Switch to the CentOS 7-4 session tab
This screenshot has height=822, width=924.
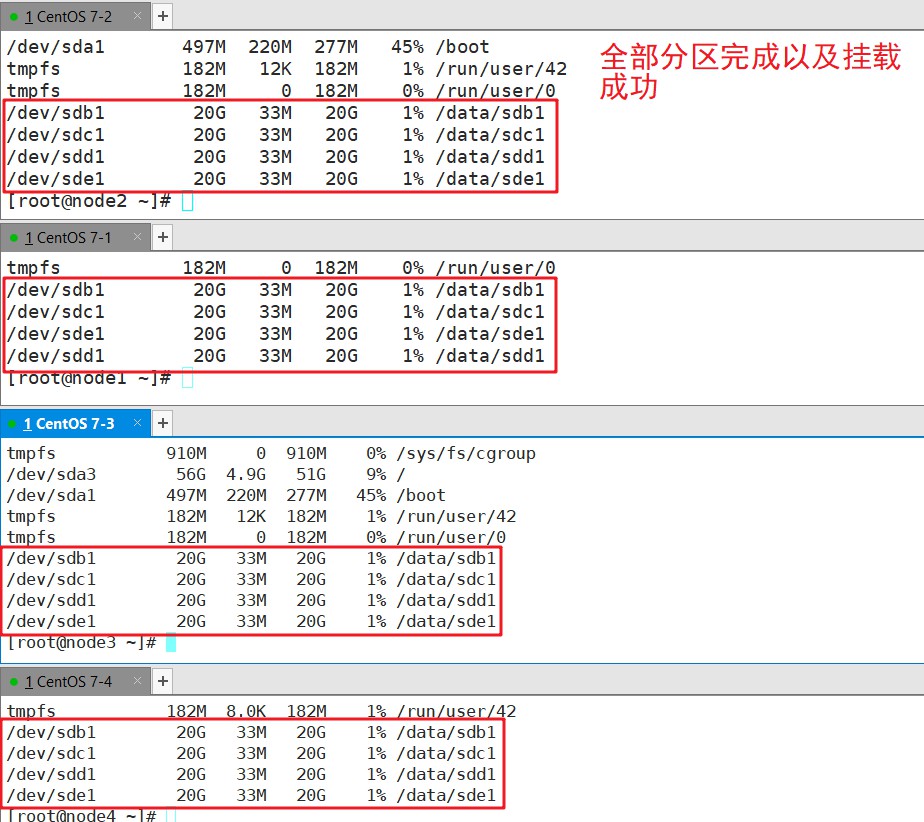pos(75,682)
